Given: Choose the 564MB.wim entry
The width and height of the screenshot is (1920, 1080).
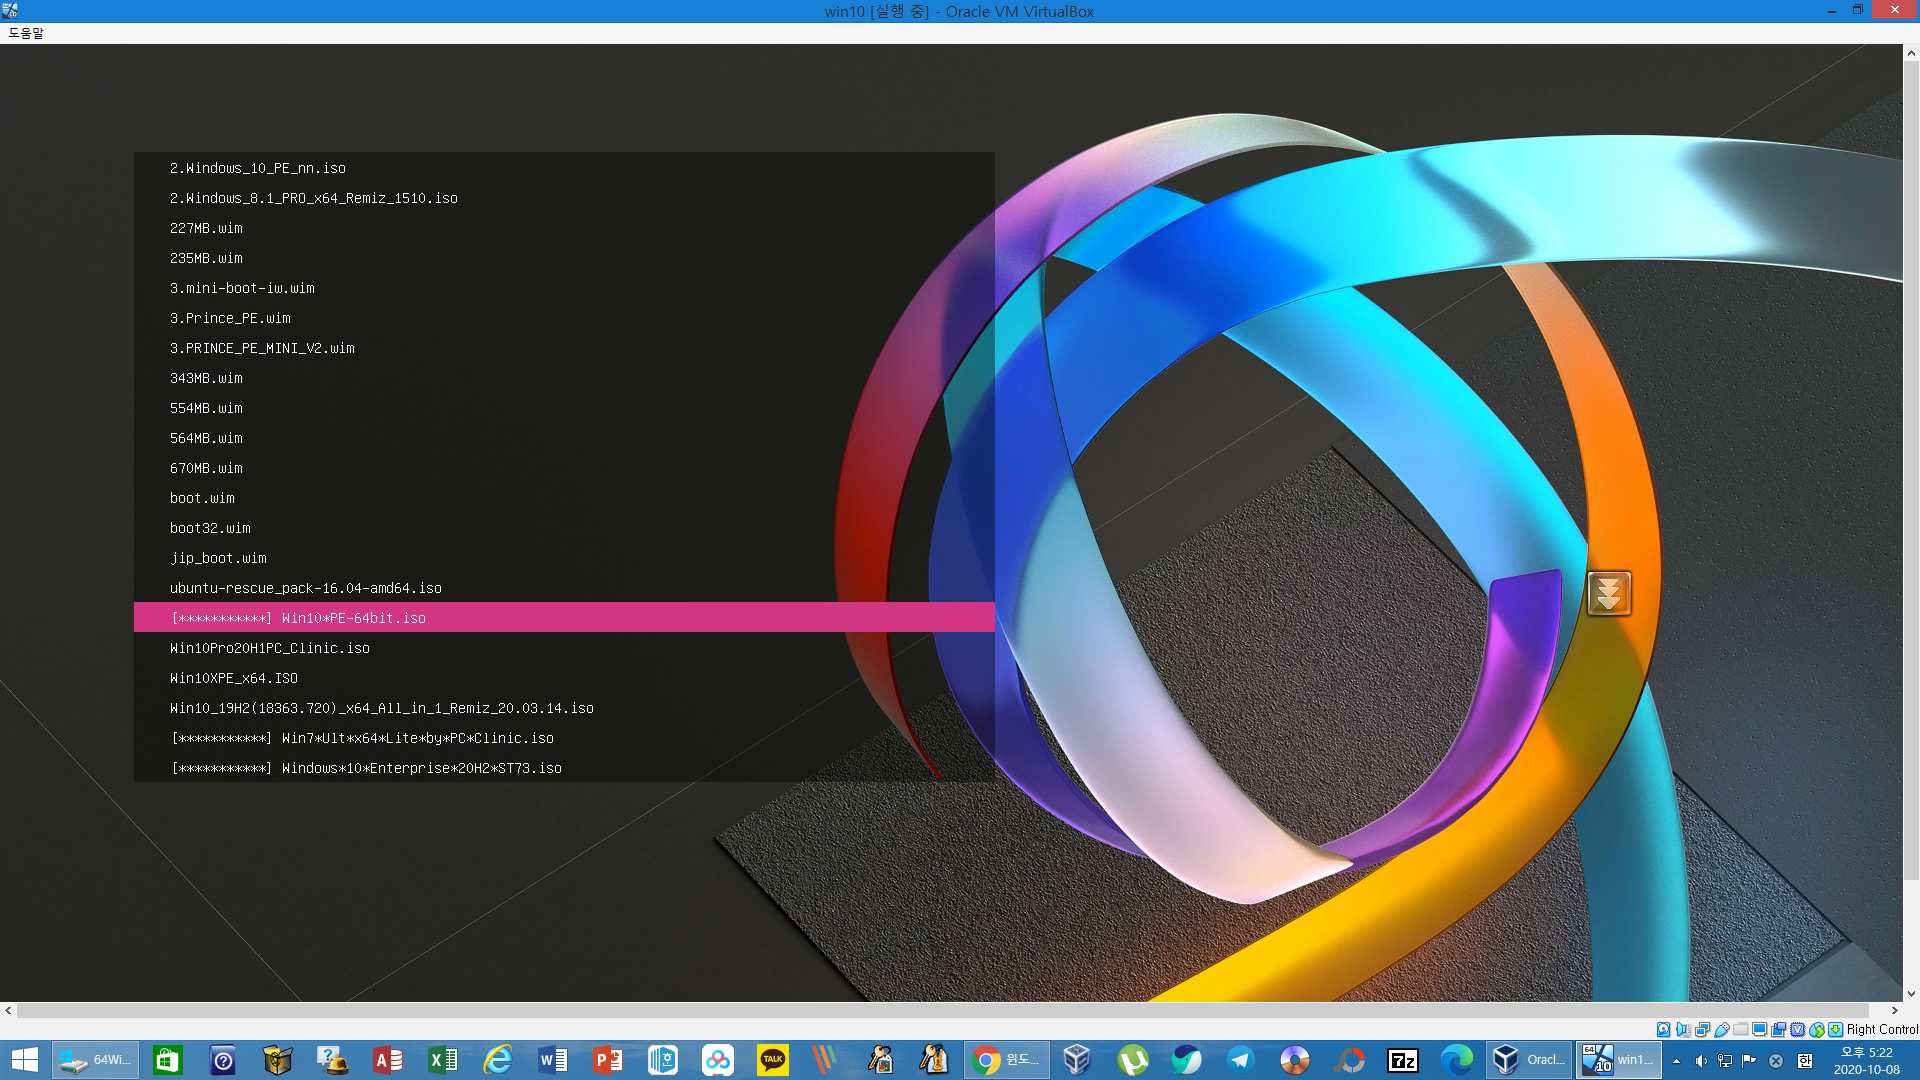Looking at the screenshot, I should (x=564, y=438).
